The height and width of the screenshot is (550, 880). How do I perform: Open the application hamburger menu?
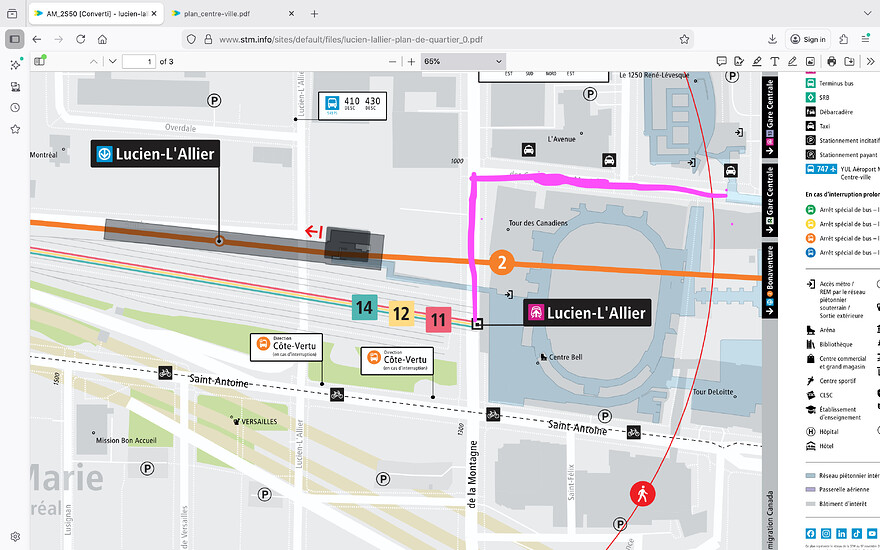pyautogui.click(x=865, y=39)
